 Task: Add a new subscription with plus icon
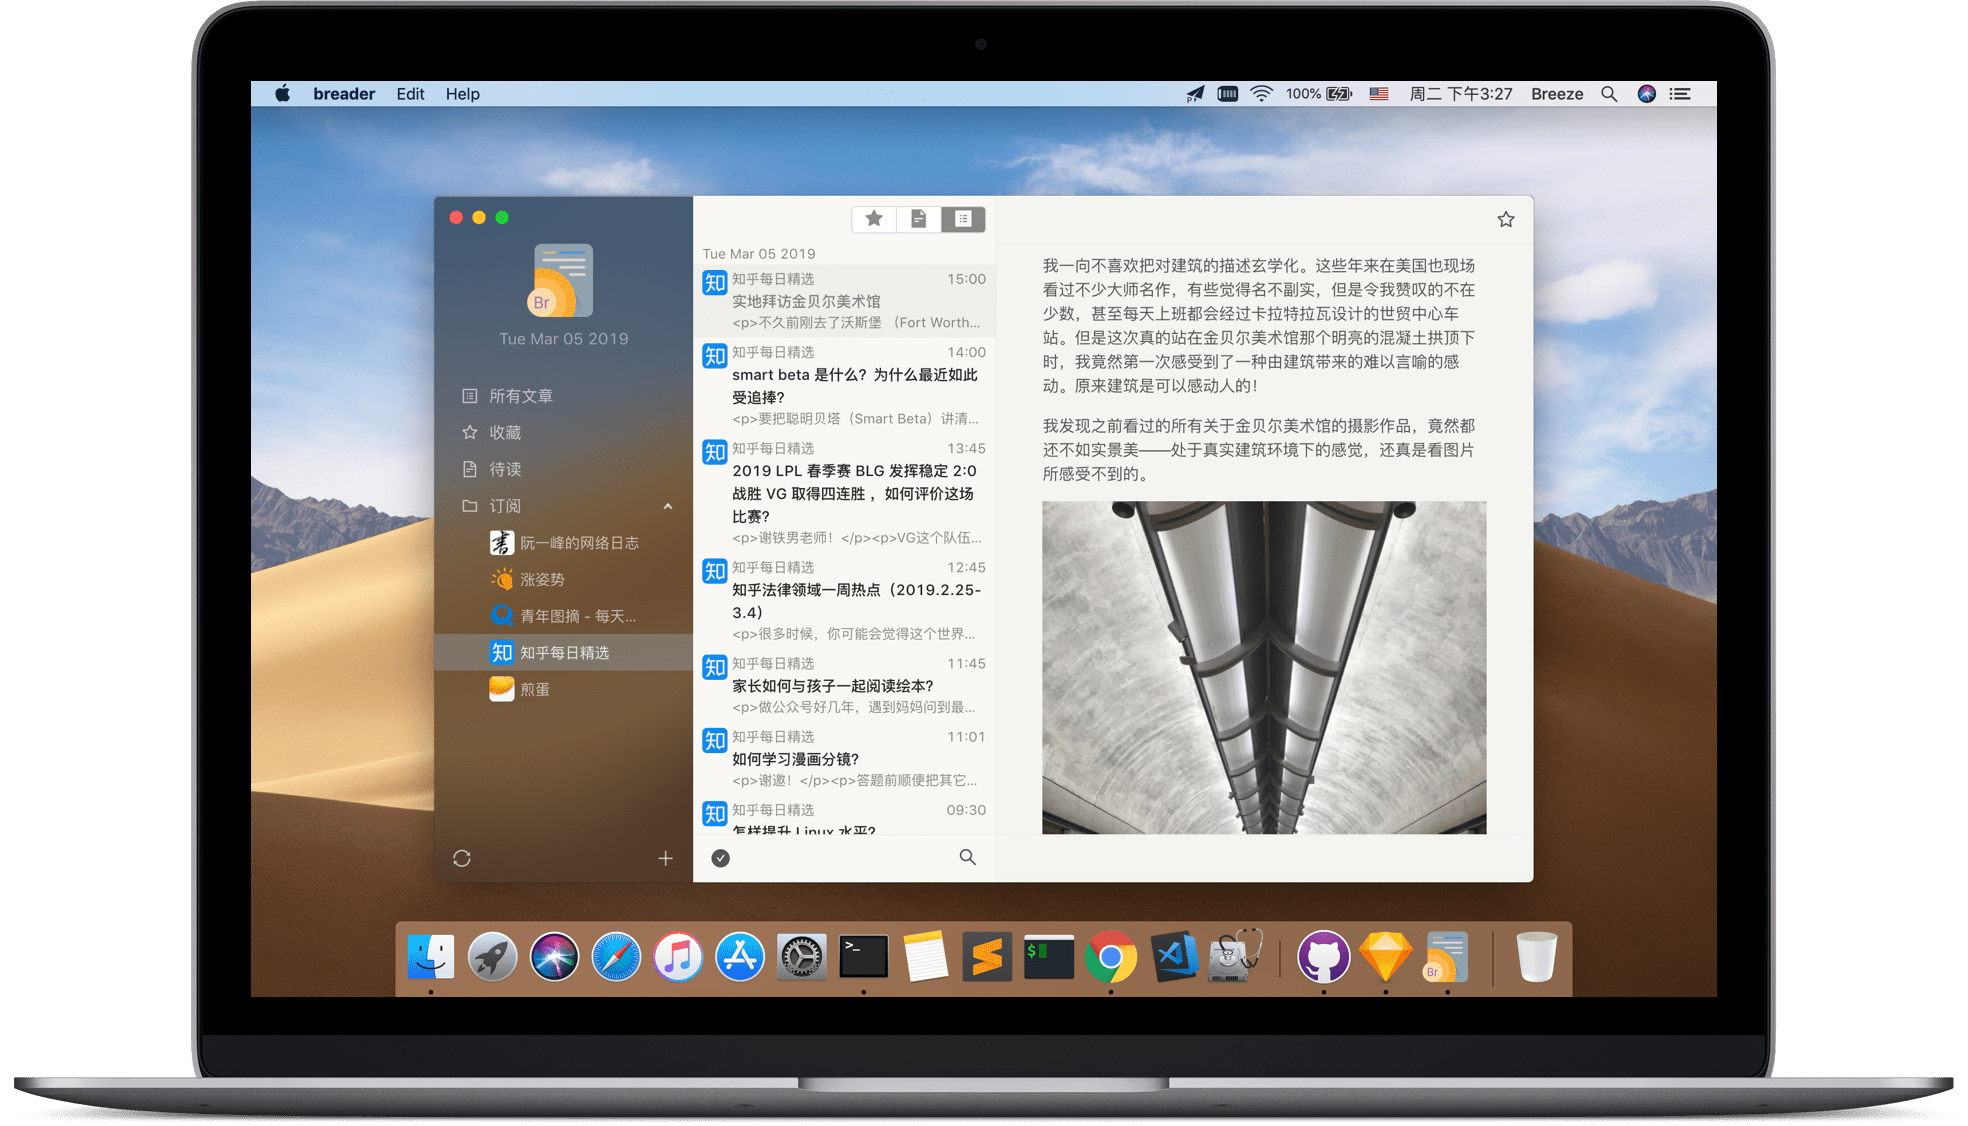point(665,858)
